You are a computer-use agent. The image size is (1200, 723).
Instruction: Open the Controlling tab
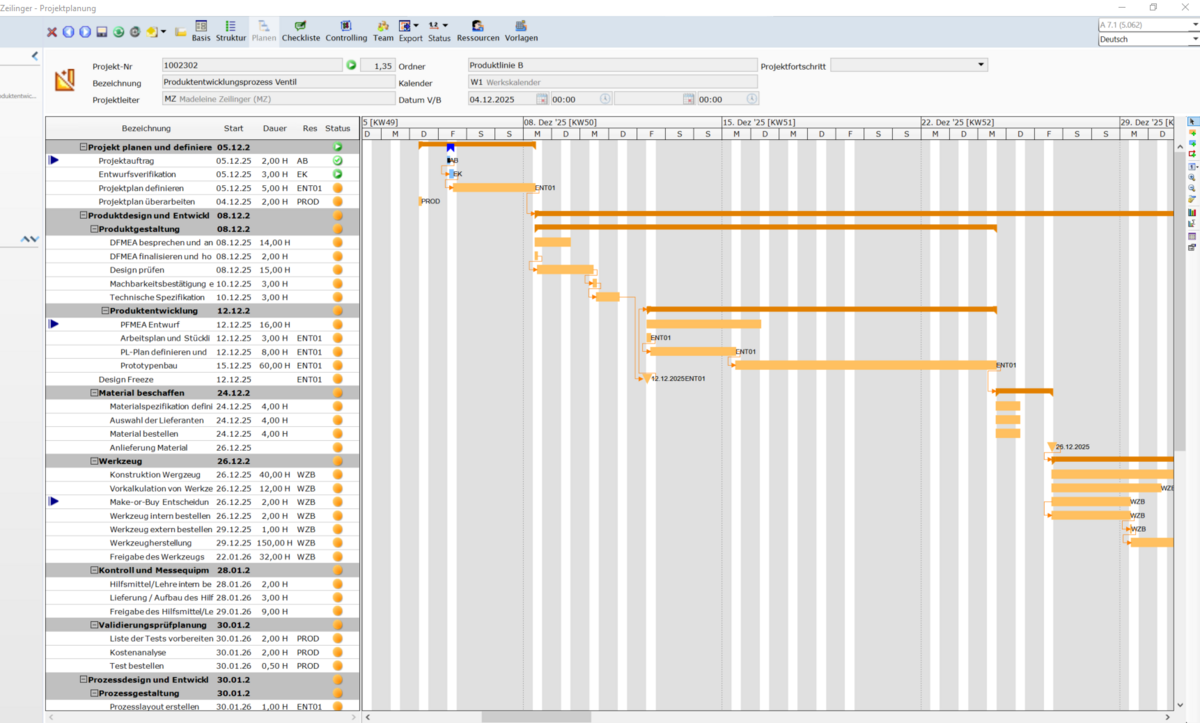(346, 31)
